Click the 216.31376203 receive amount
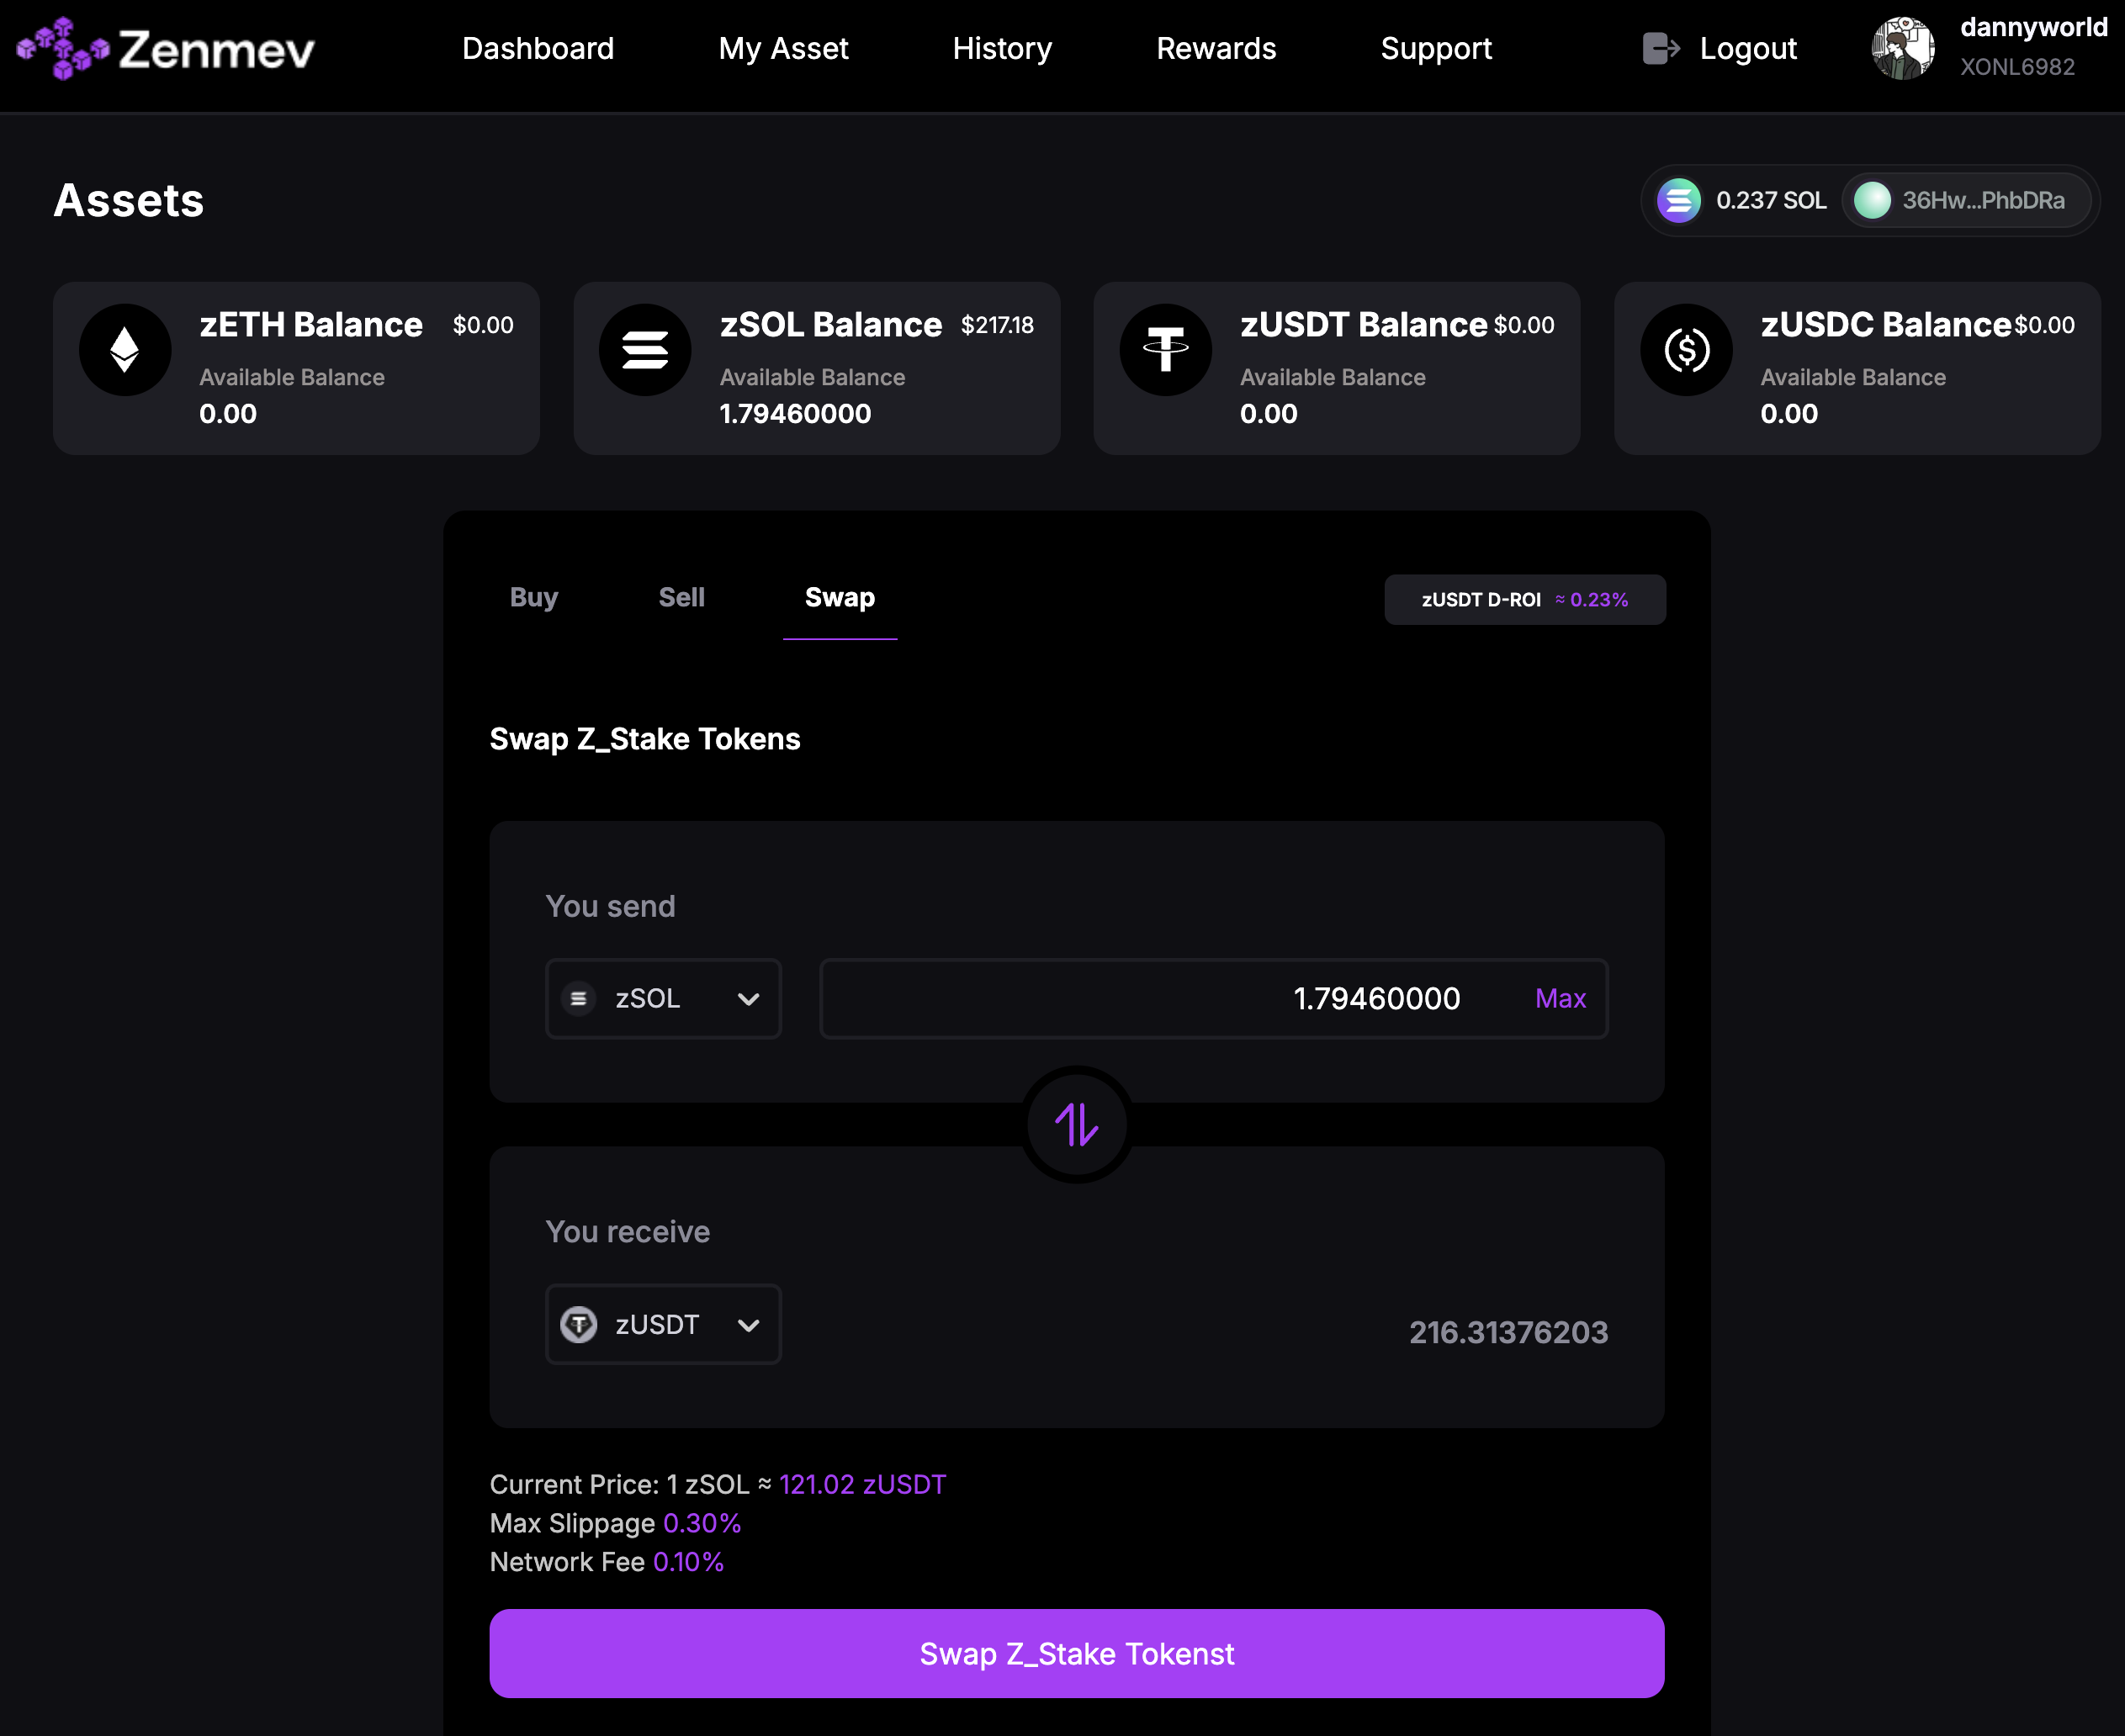Viewport: 2125px width, 1736px height. (x=1508, y=1332)
